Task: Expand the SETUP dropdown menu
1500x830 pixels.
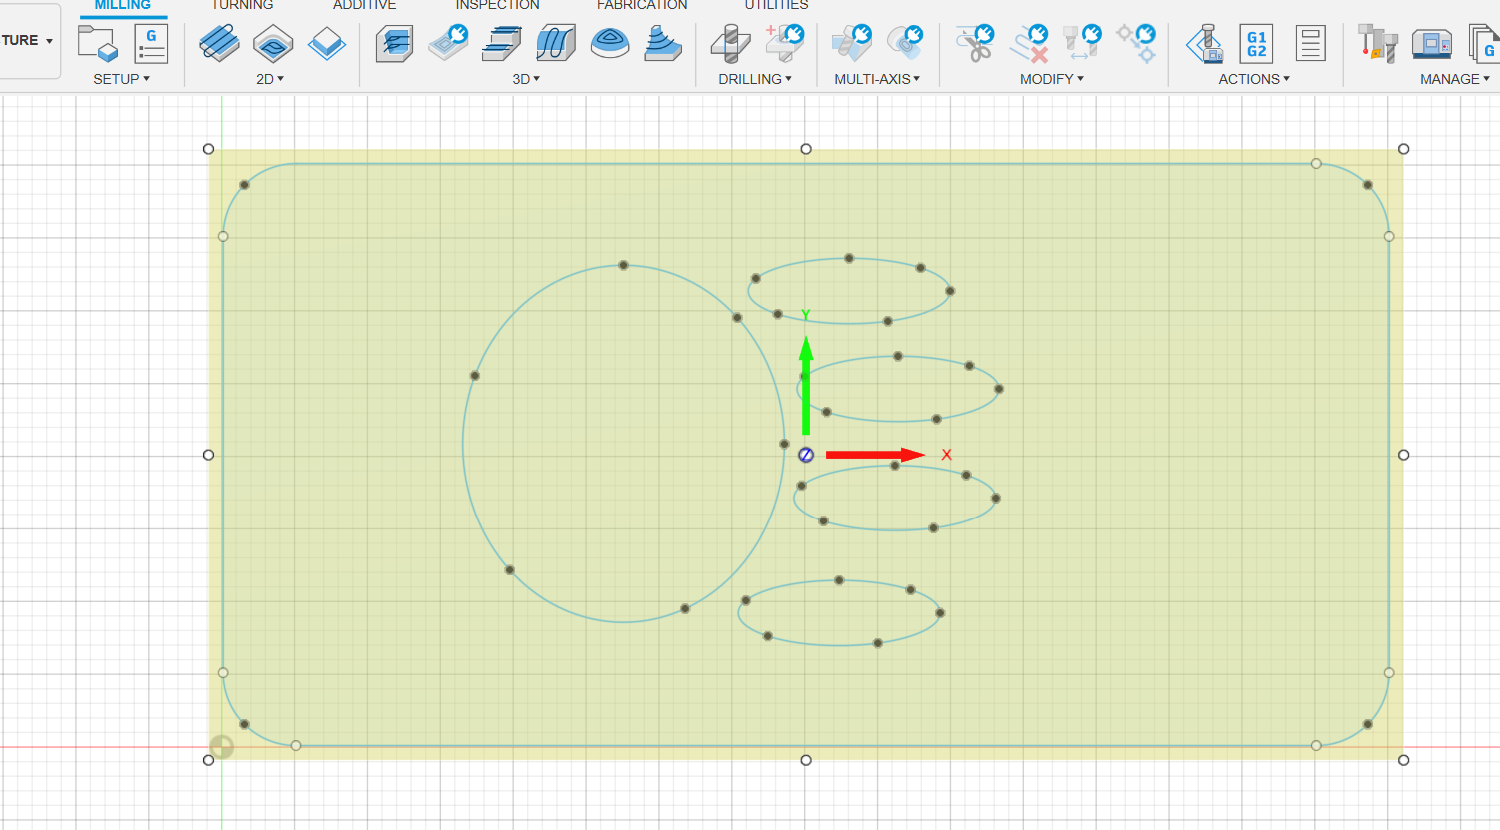Action: click(x=121, y=79)
